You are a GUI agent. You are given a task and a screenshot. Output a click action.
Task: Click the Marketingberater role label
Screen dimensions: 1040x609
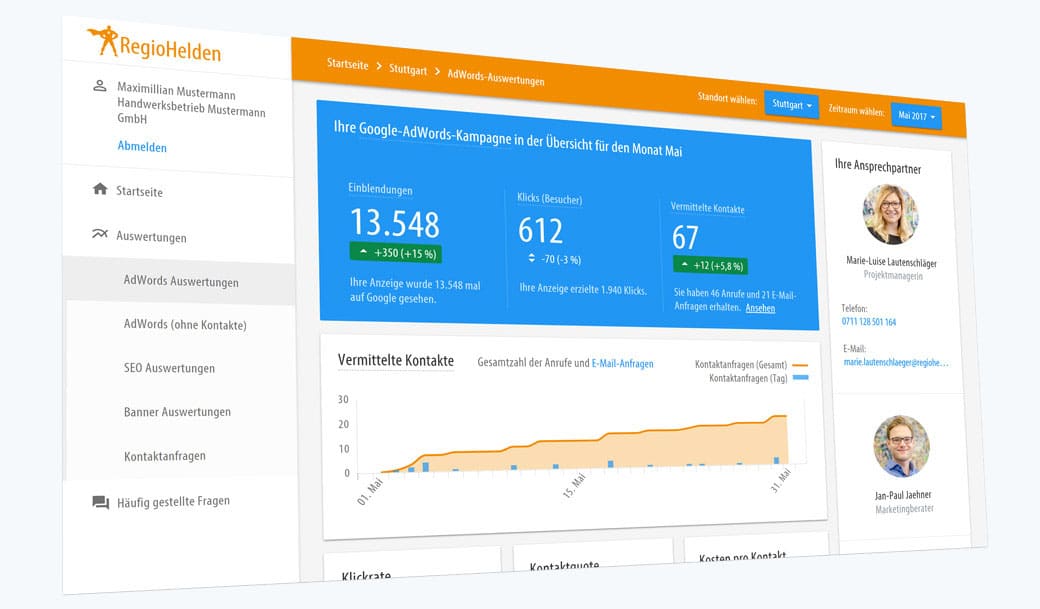tap(904, 509)
